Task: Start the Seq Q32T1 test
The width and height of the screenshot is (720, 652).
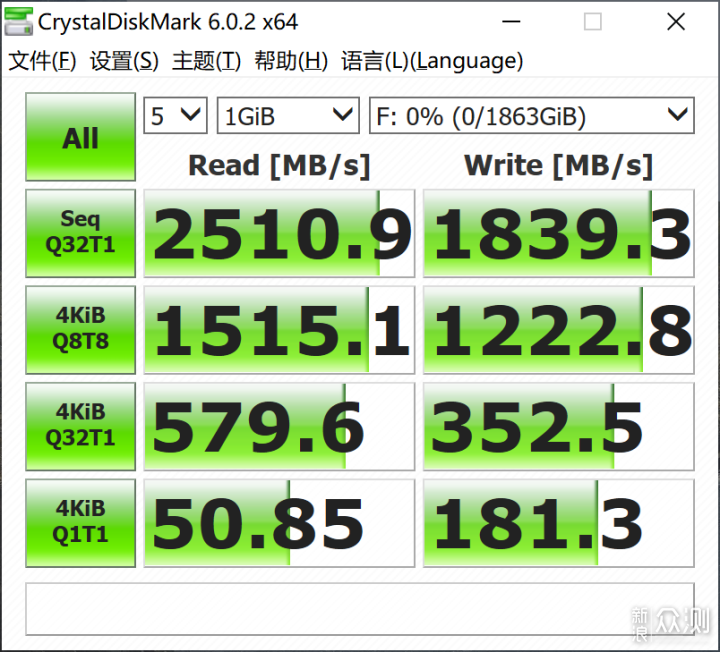Action: coord(80,233)
